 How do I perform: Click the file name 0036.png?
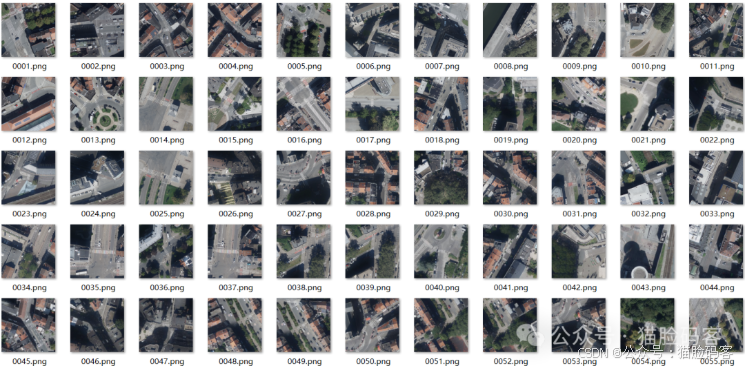(x=167, y=288)
